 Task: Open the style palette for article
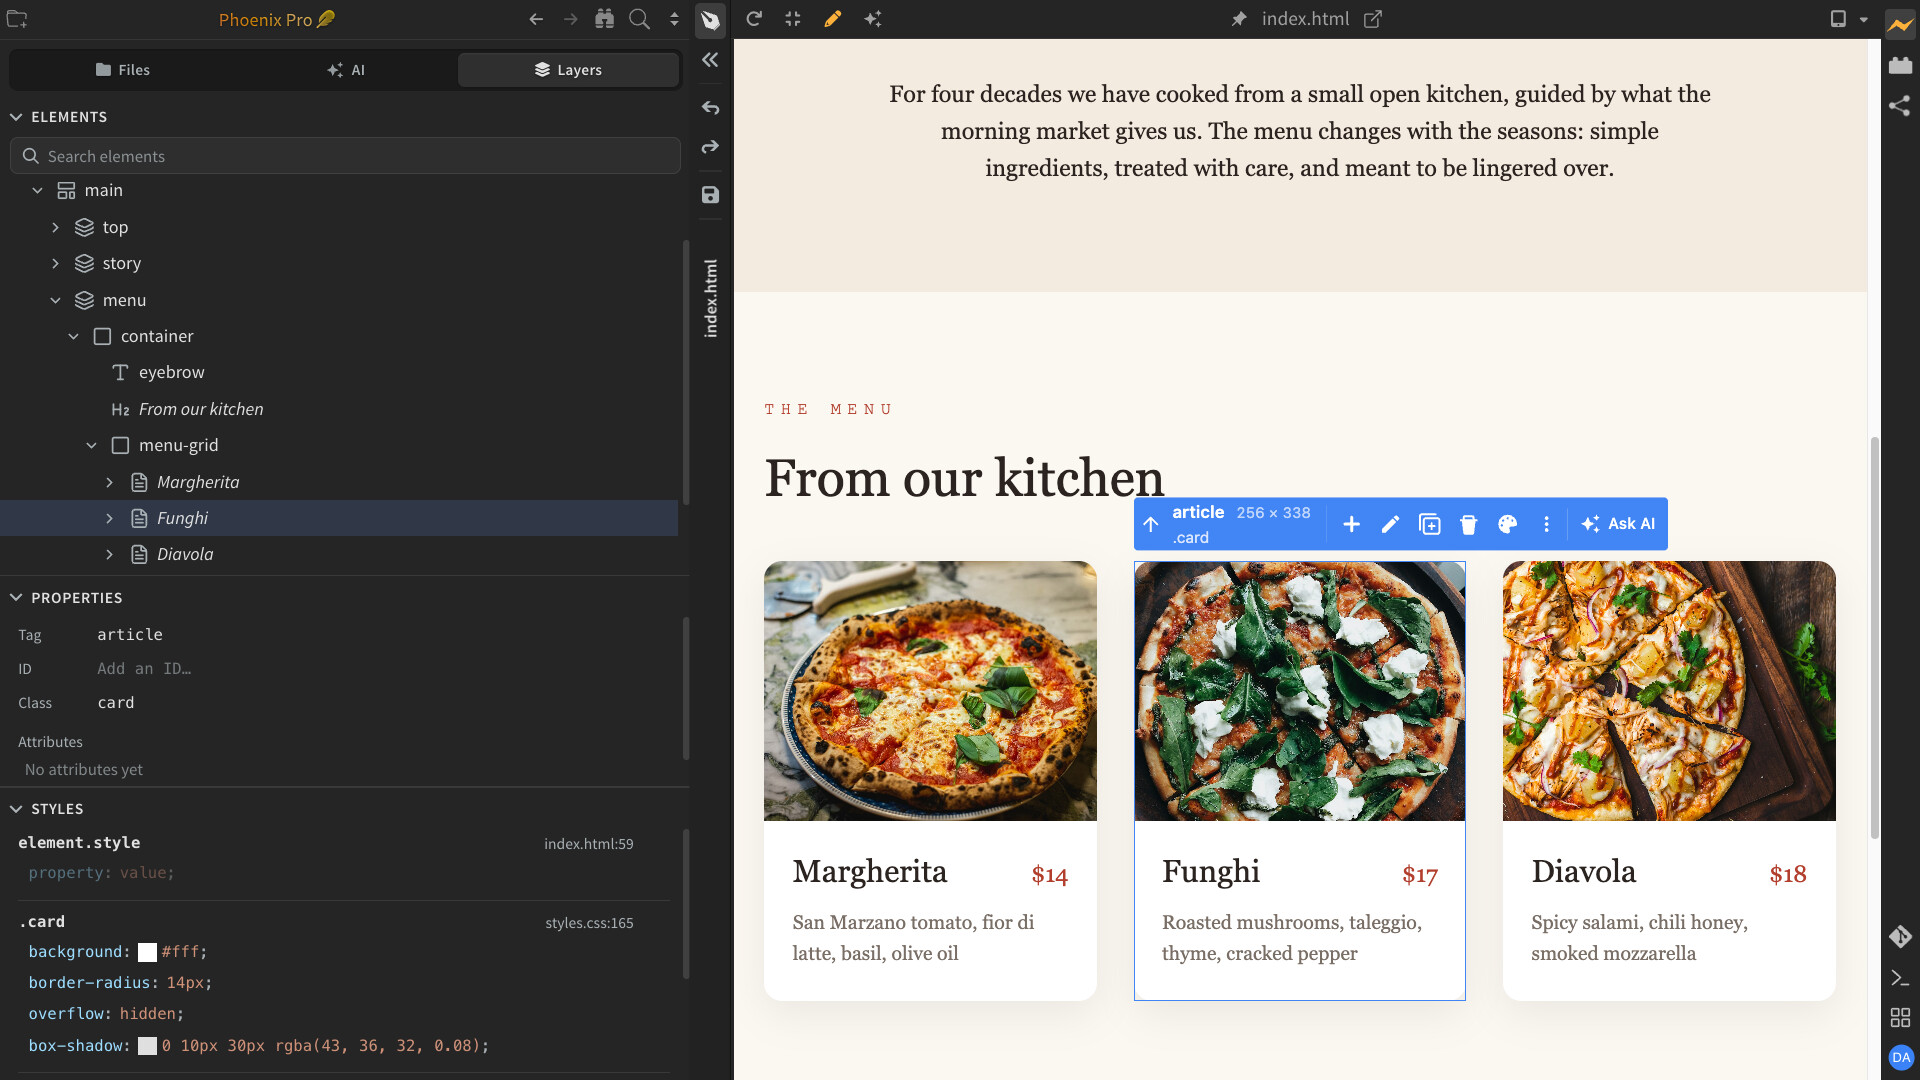tap(1507, 524)
